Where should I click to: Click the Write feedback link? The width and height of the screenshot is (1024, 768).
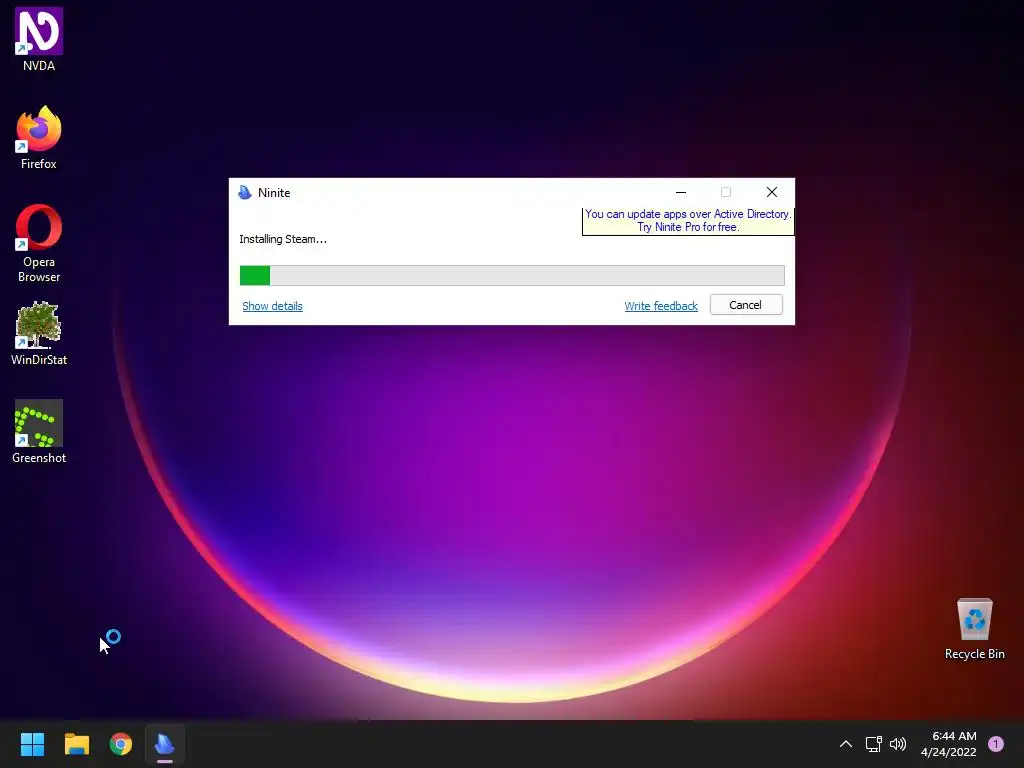[661, 306]
